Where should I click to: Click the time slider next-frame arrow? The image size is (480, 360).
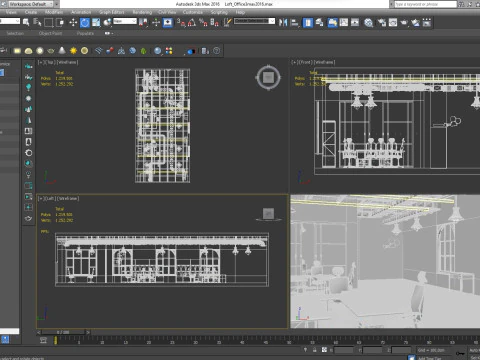88,332
